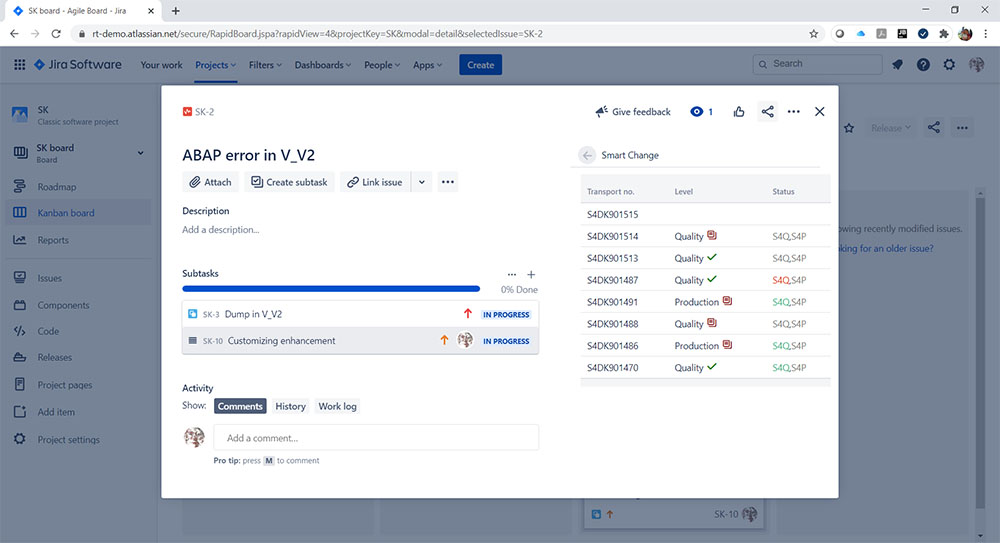Click the Jira Software logo
Image resolution: width=1000 pixels, height=543 pixels.
tap(78, 64)
